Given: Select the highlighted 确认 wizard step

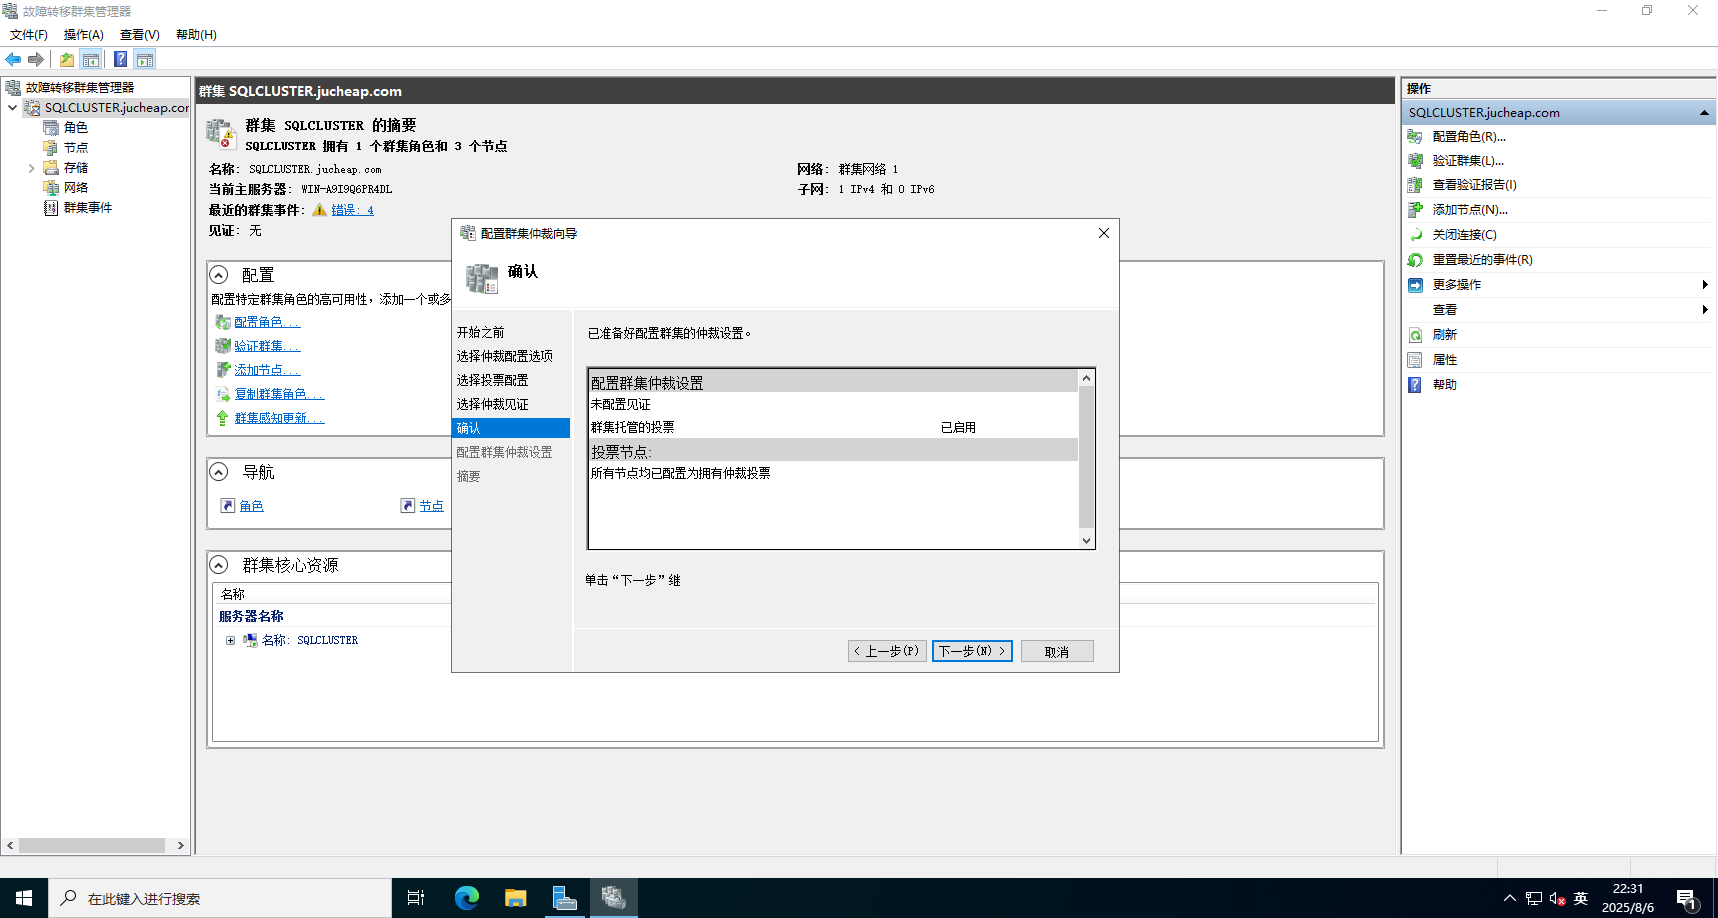Looking at the screenshot, I should [x=511, y=428].
